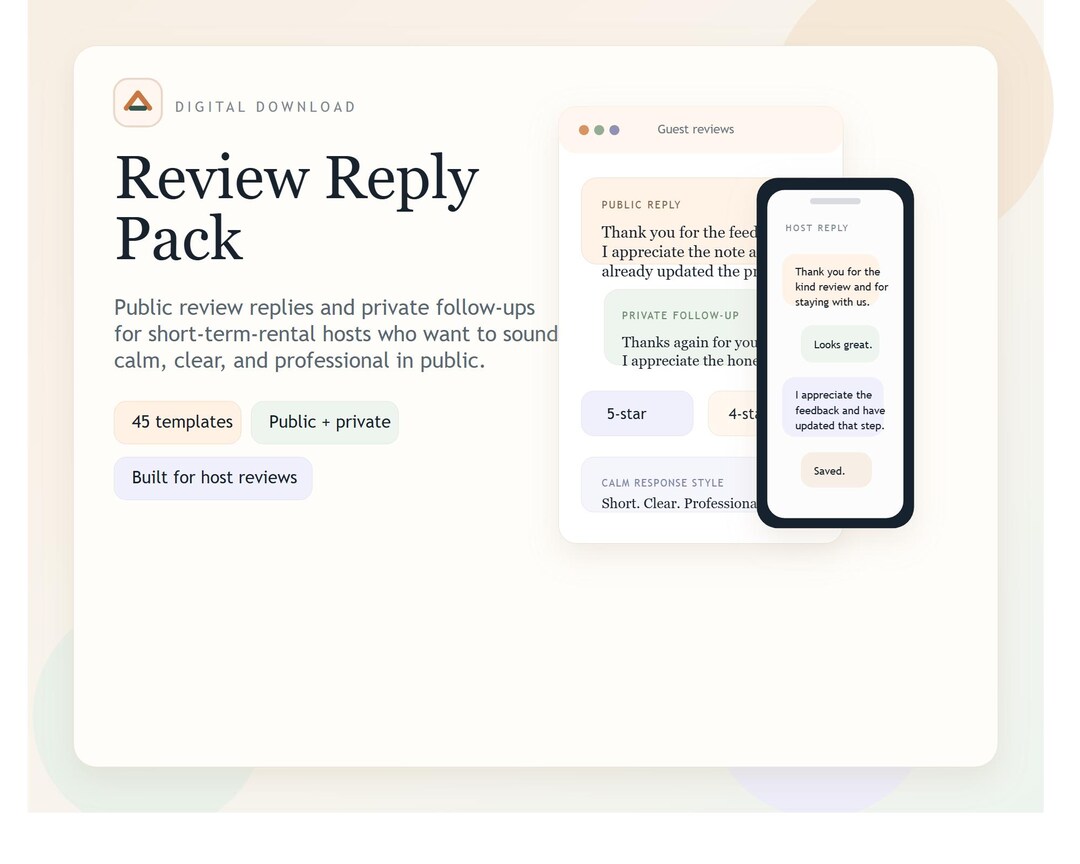Viewport: 1080px width, 864px height.
Task: Click the Guest reviews window title
Action: (x=696, y=130)
